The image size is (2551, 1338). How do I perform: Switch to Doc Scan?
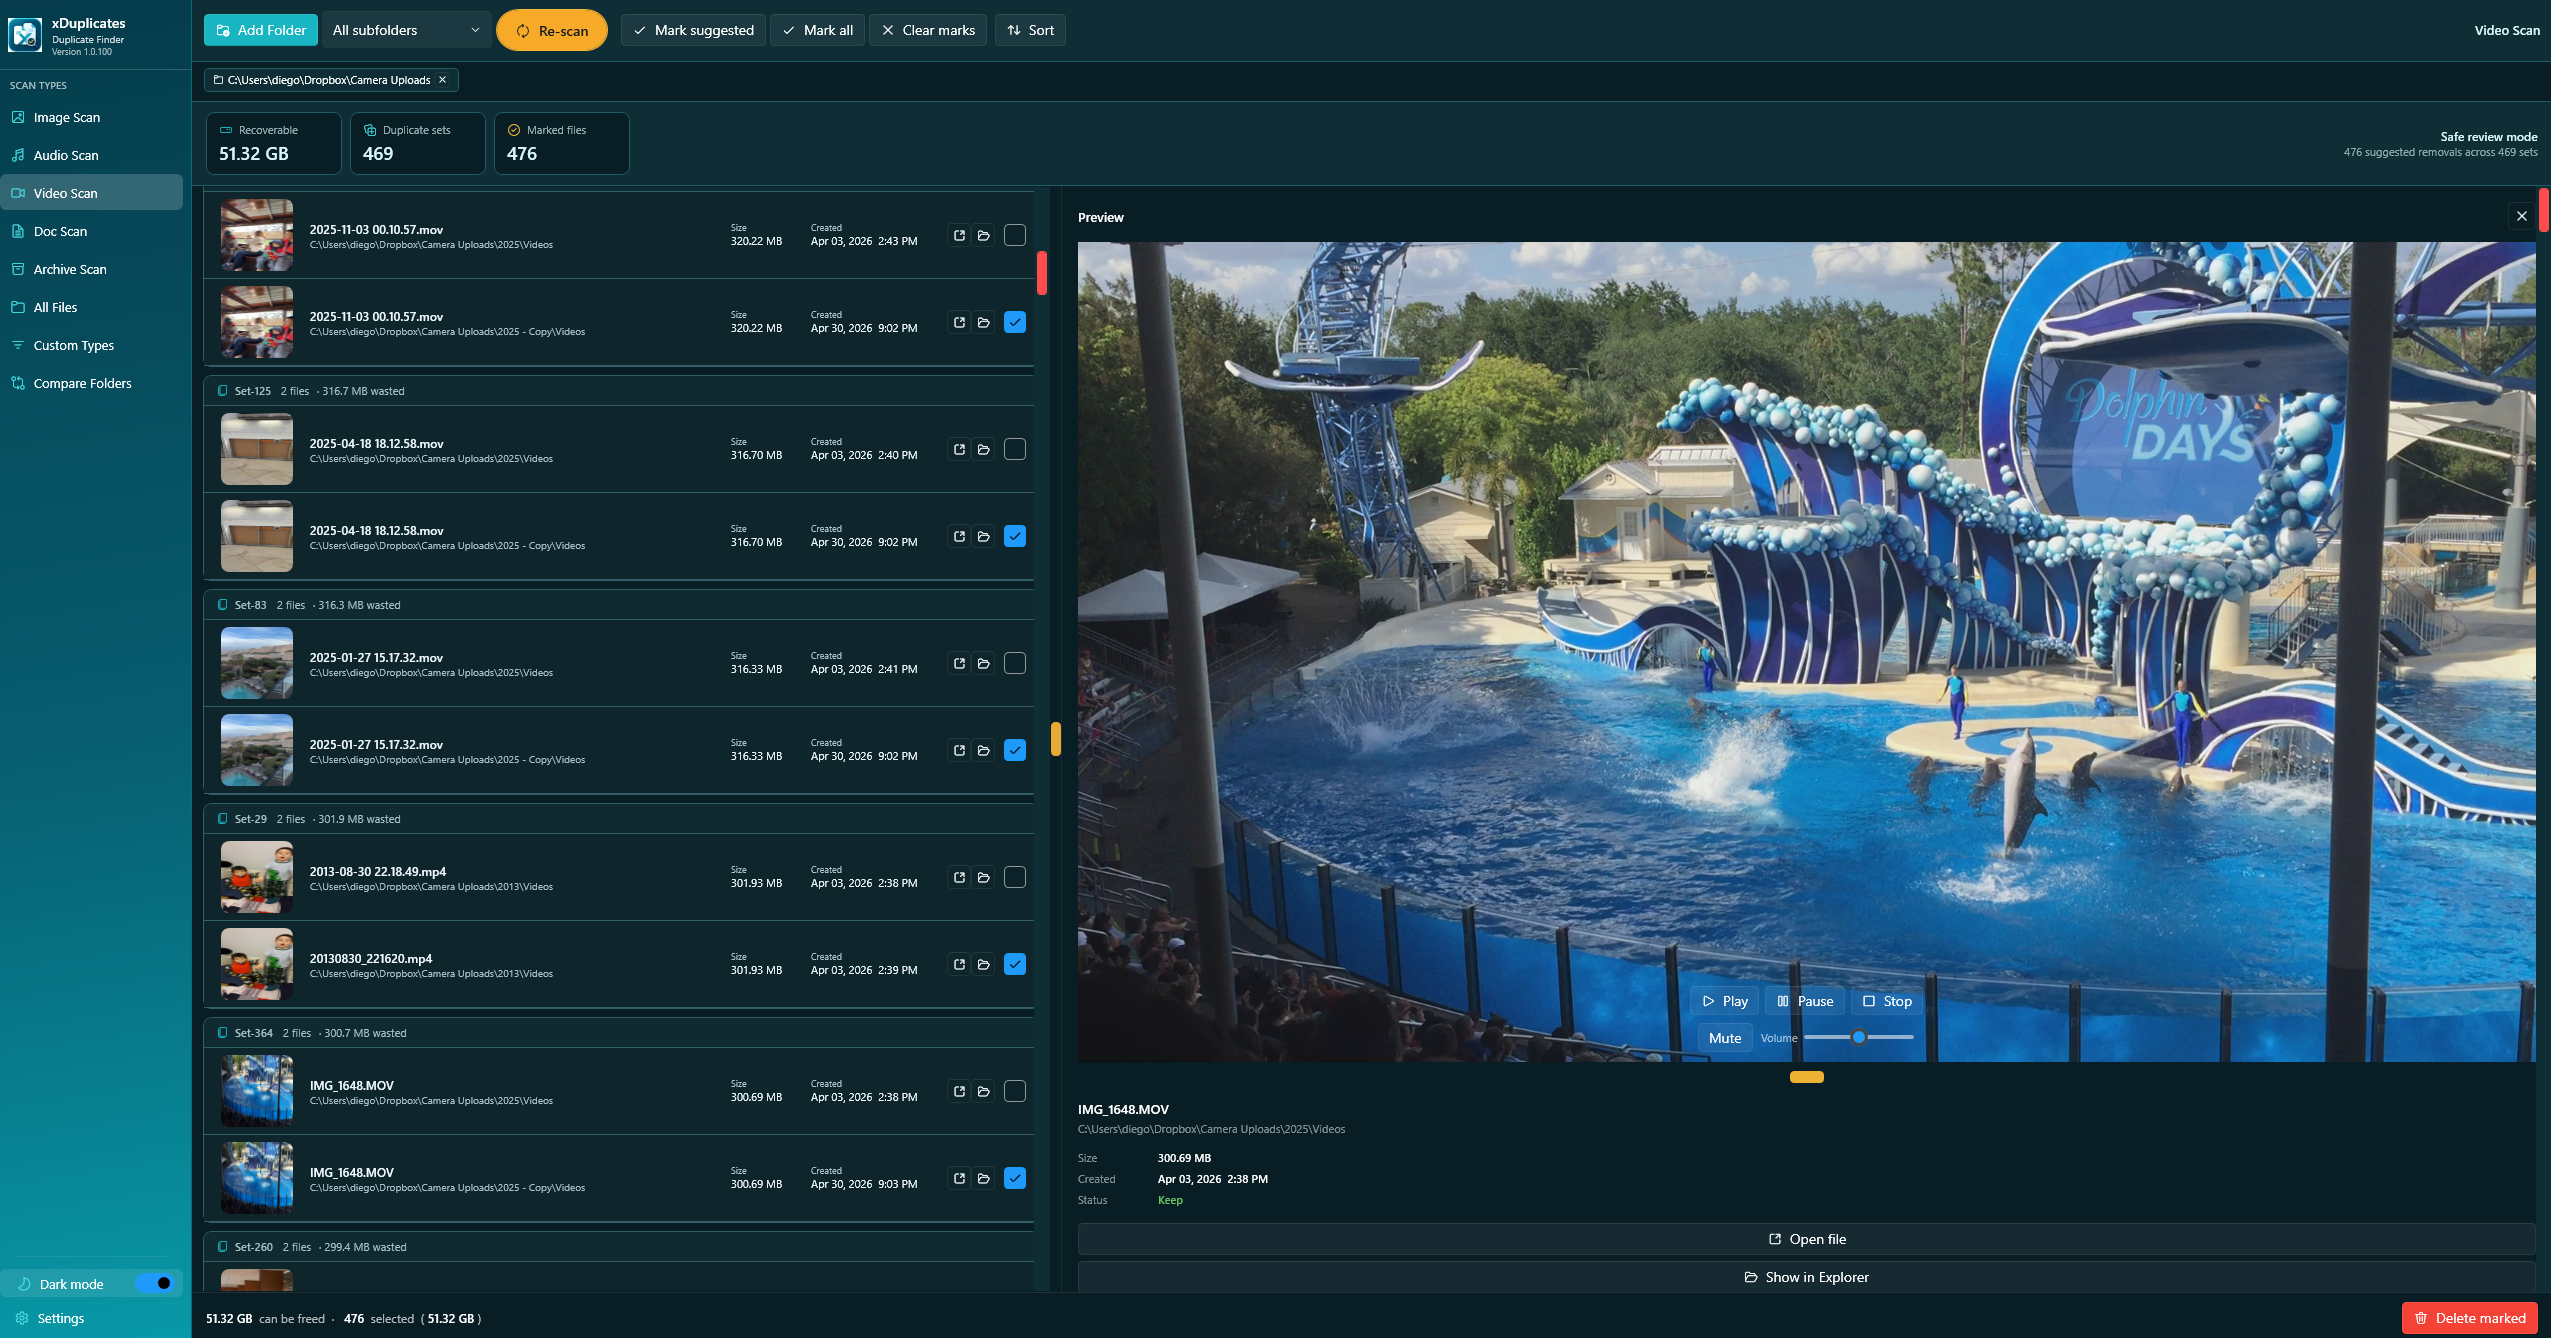point(91,231)
